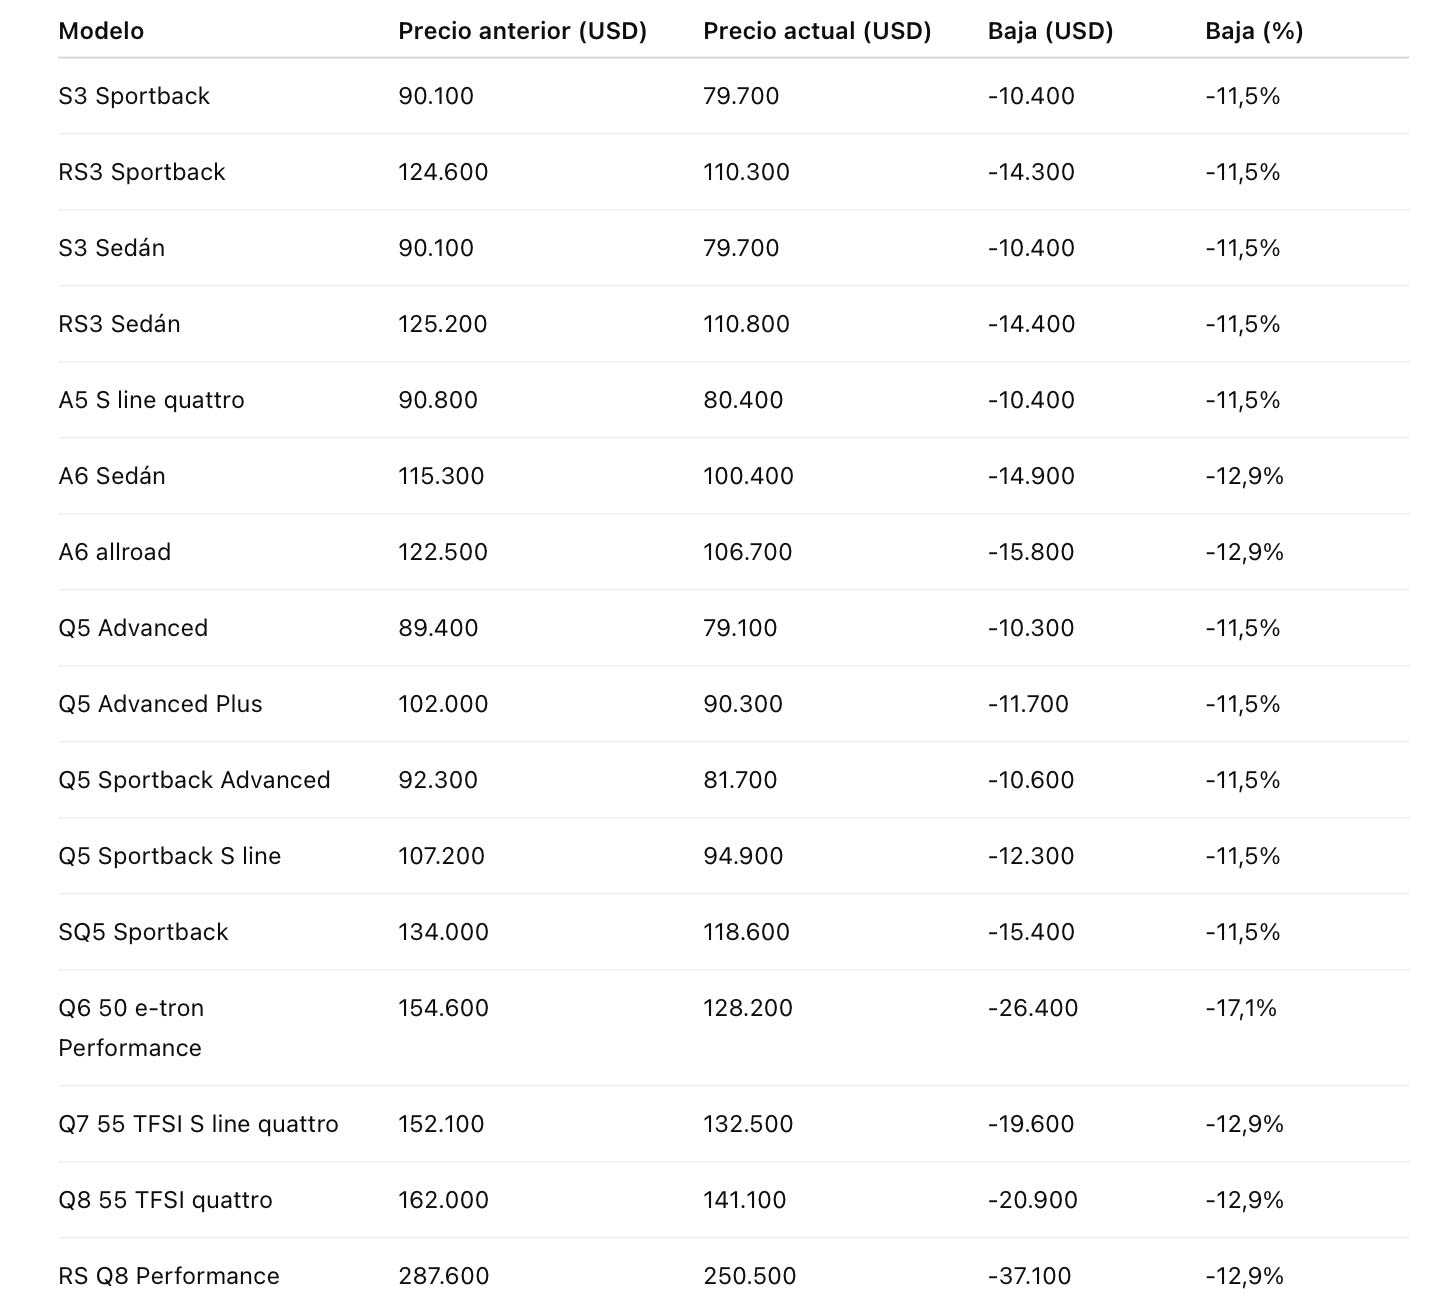Click the "Q6 50 e-tron Performance" model name
1432x1306 pixels.
131,1027
